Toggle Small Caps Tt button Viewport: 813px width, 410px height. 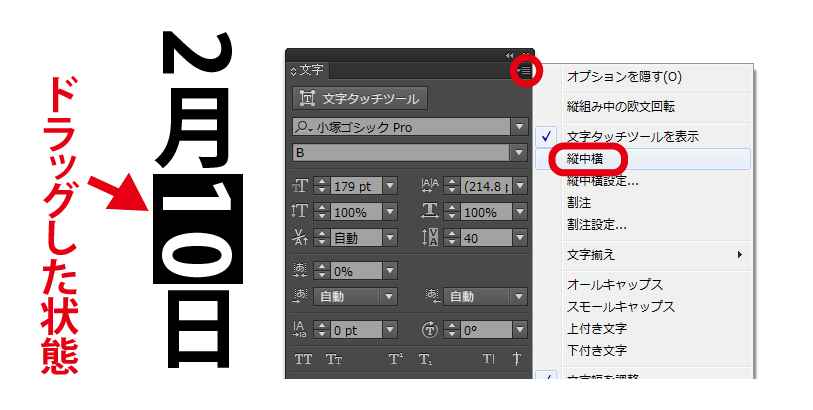(x=333, y=359)
